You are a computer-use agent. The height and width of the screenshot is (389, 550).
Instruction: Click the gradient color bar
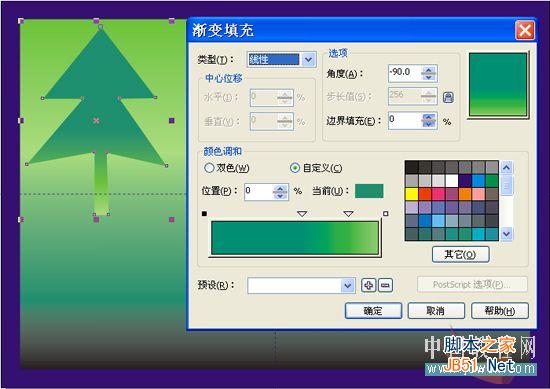click(x=295, y=237)
